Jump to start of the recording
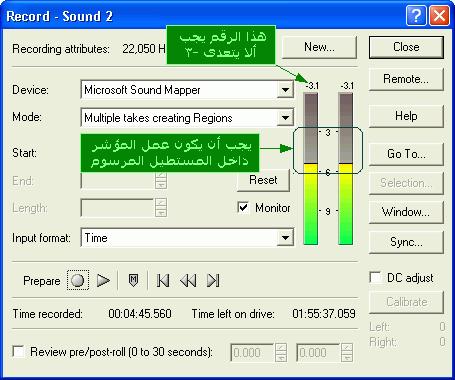455x380 pixels. pyautogui.click(x=163, y=280)
